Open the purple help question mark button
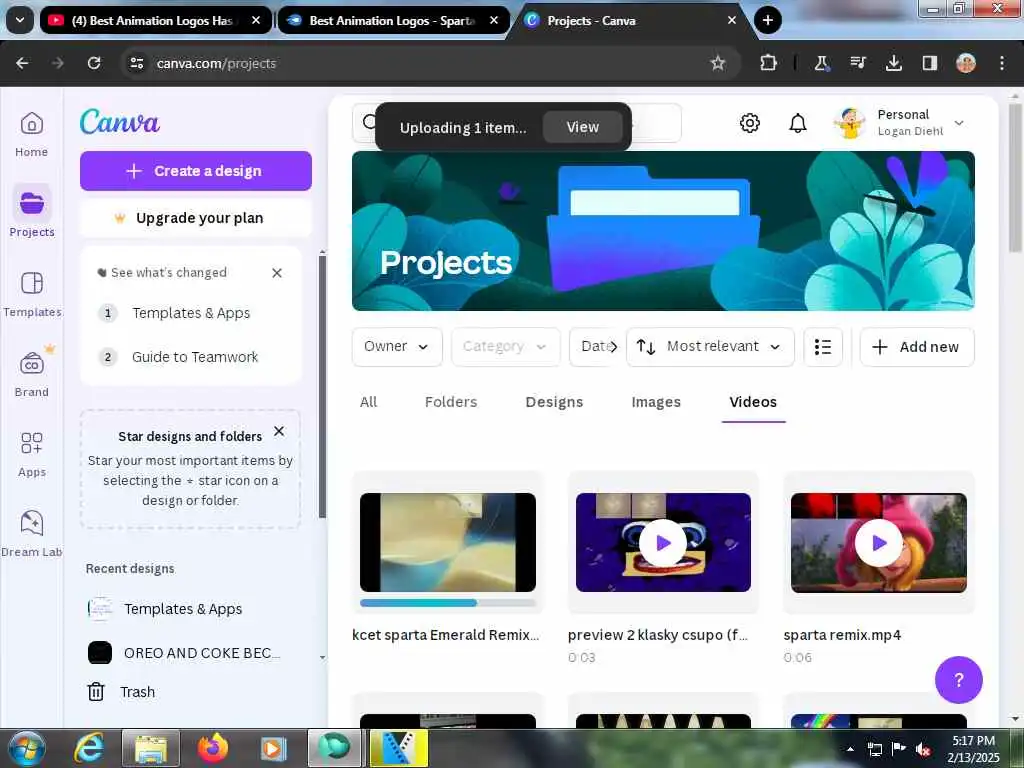 click(x=958, y=680)
